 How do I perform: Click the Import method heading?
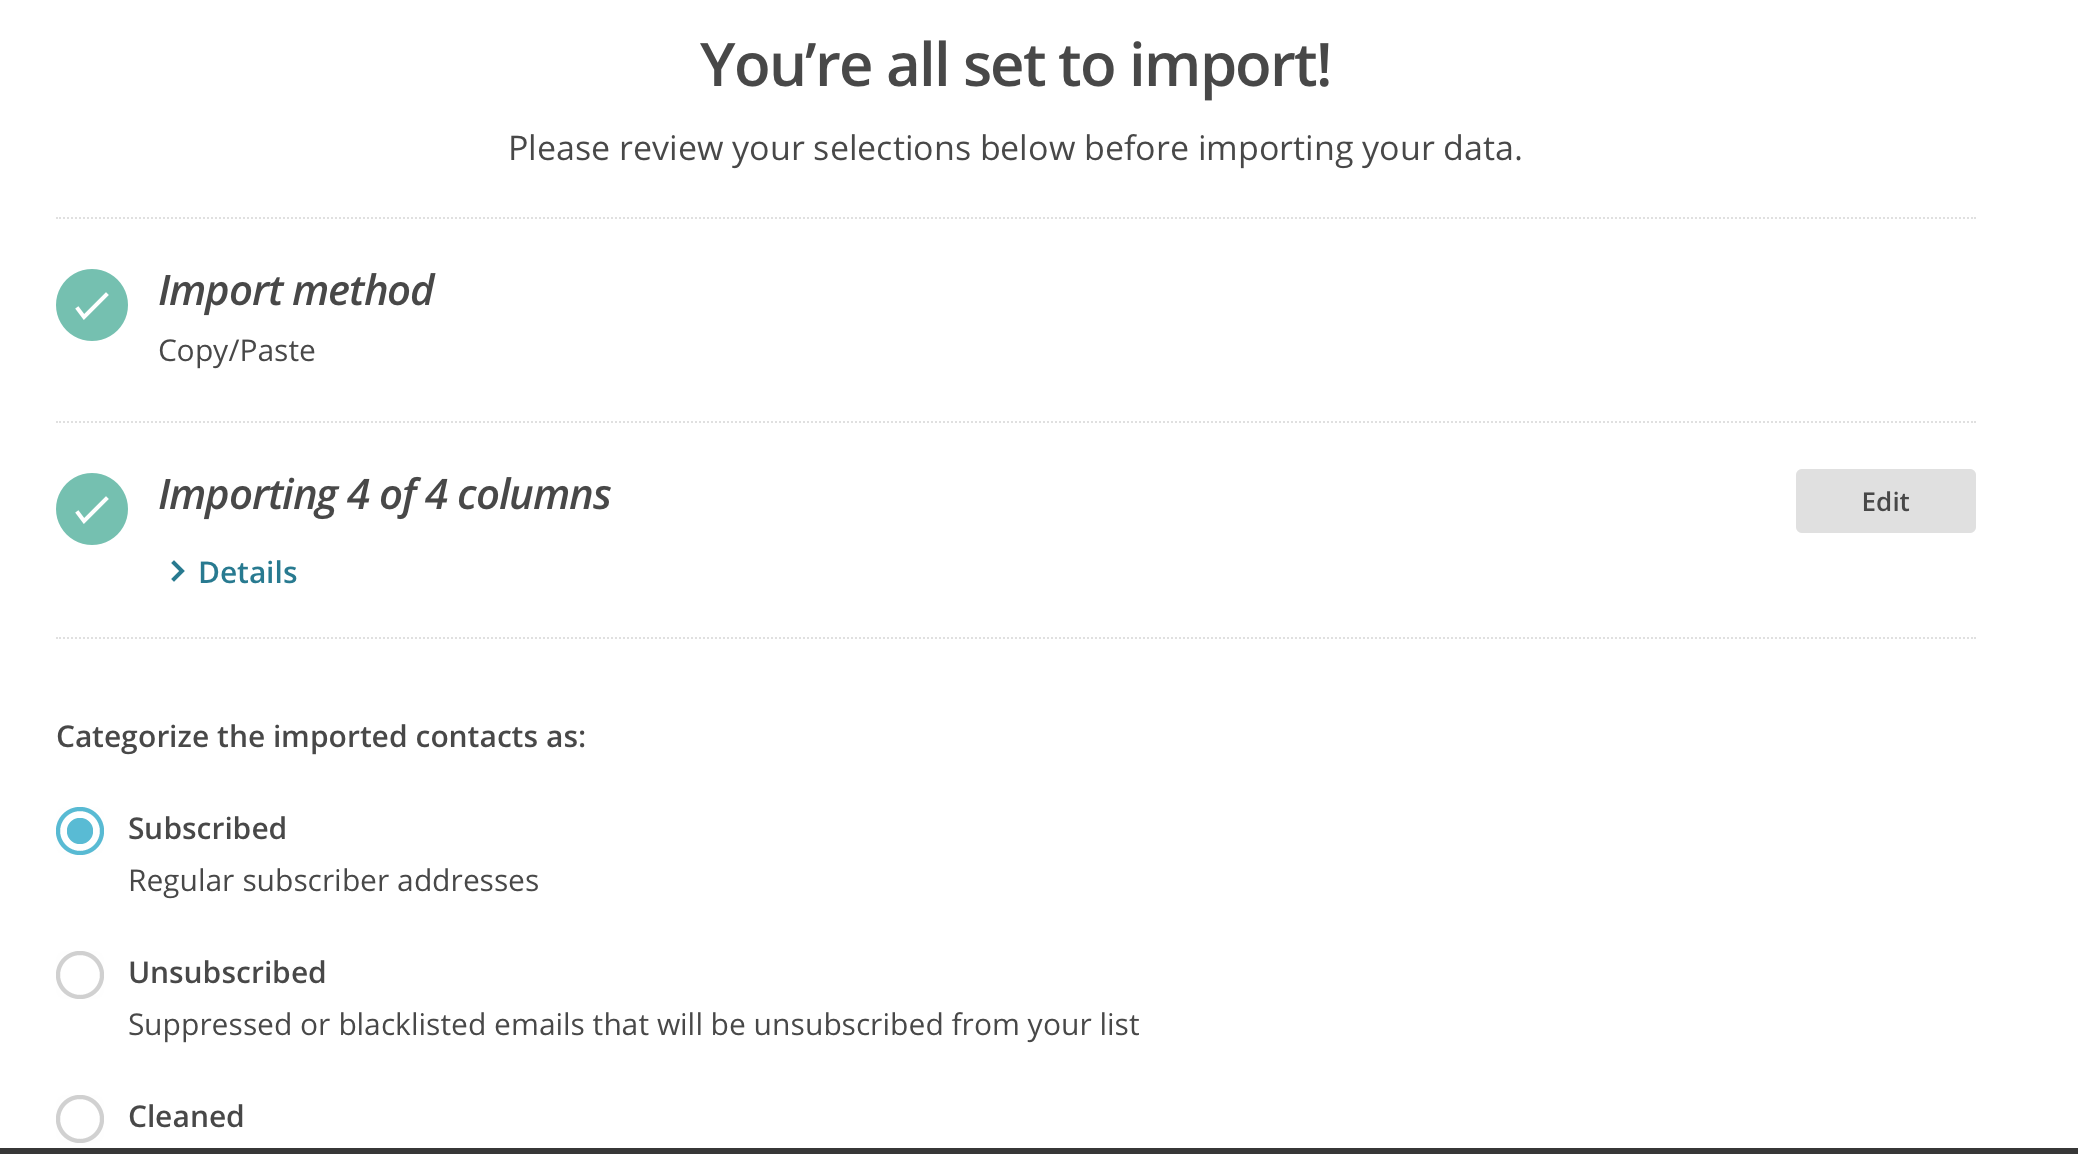296,291
